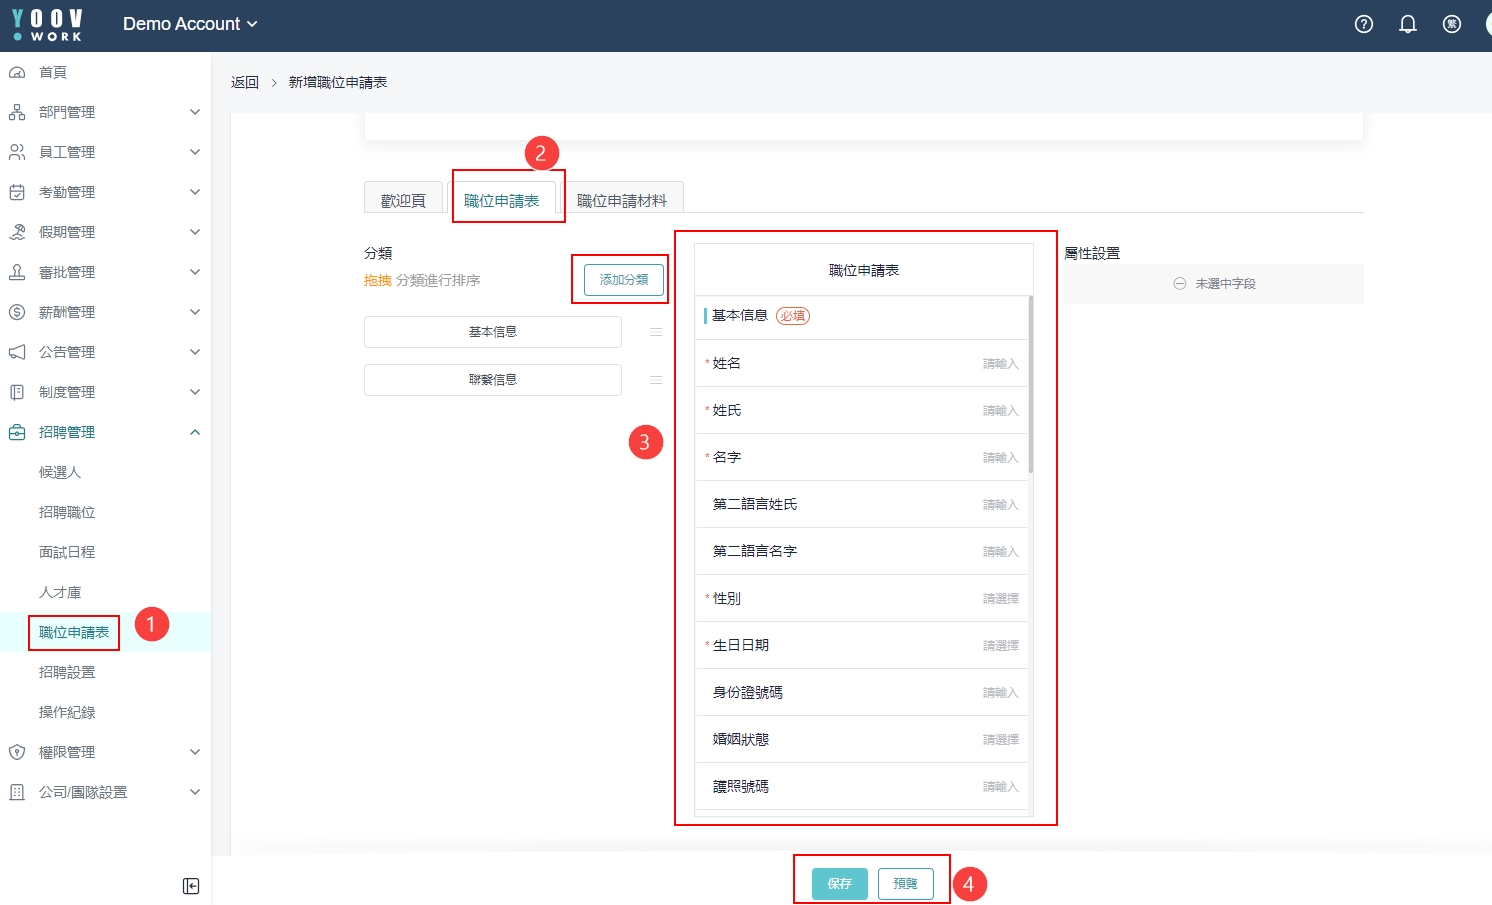Screen dimensions: 1492x905
Task: Click the YOOV Work logo
Action: [x=47, y=25]
